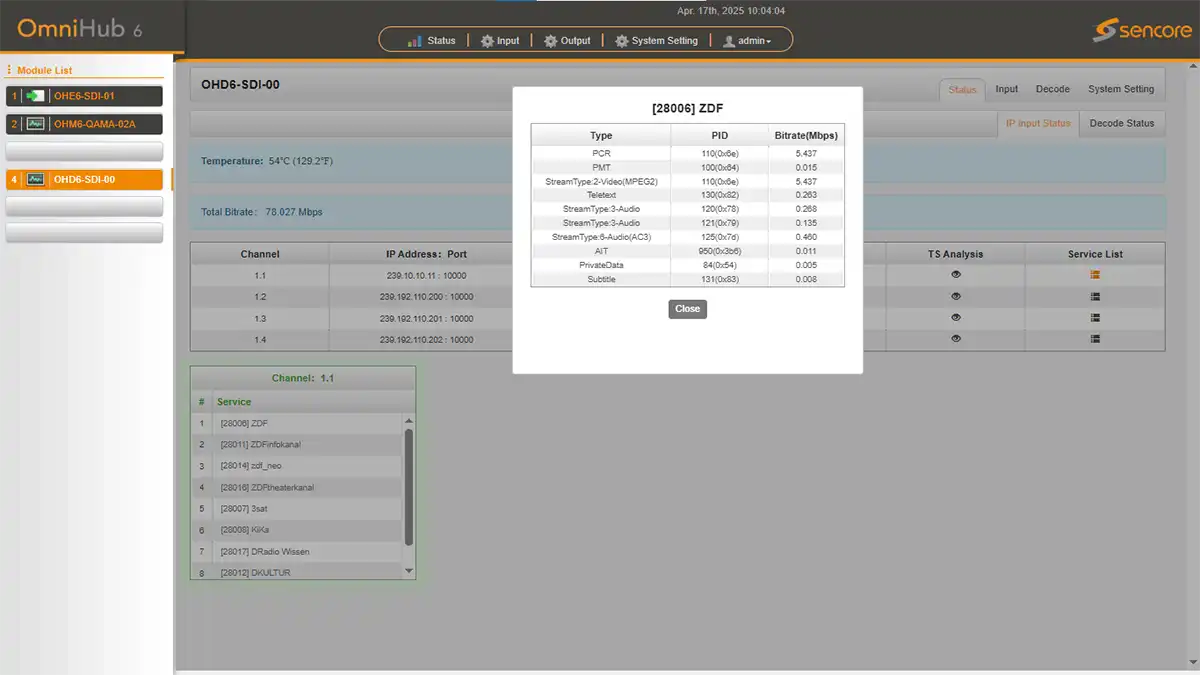The height and width of the screenshot is (675, 1200).
Task: Open TS Analysis eye for channel 1.2
Action: click(956, 297)
